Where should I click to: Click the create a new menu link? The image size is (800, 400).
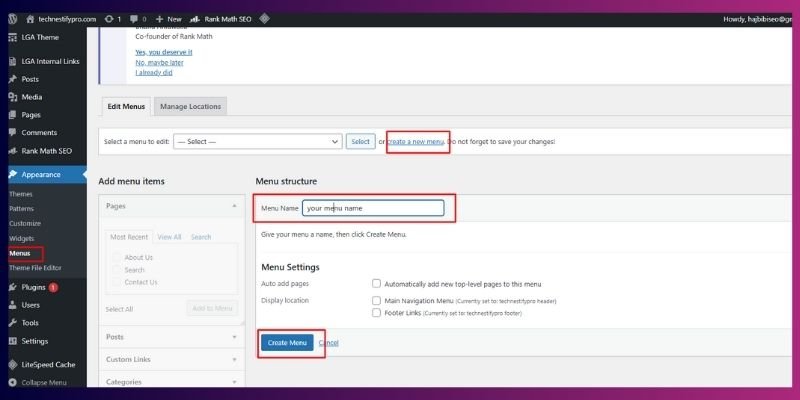pyautogui.click(x=416, y=142)
